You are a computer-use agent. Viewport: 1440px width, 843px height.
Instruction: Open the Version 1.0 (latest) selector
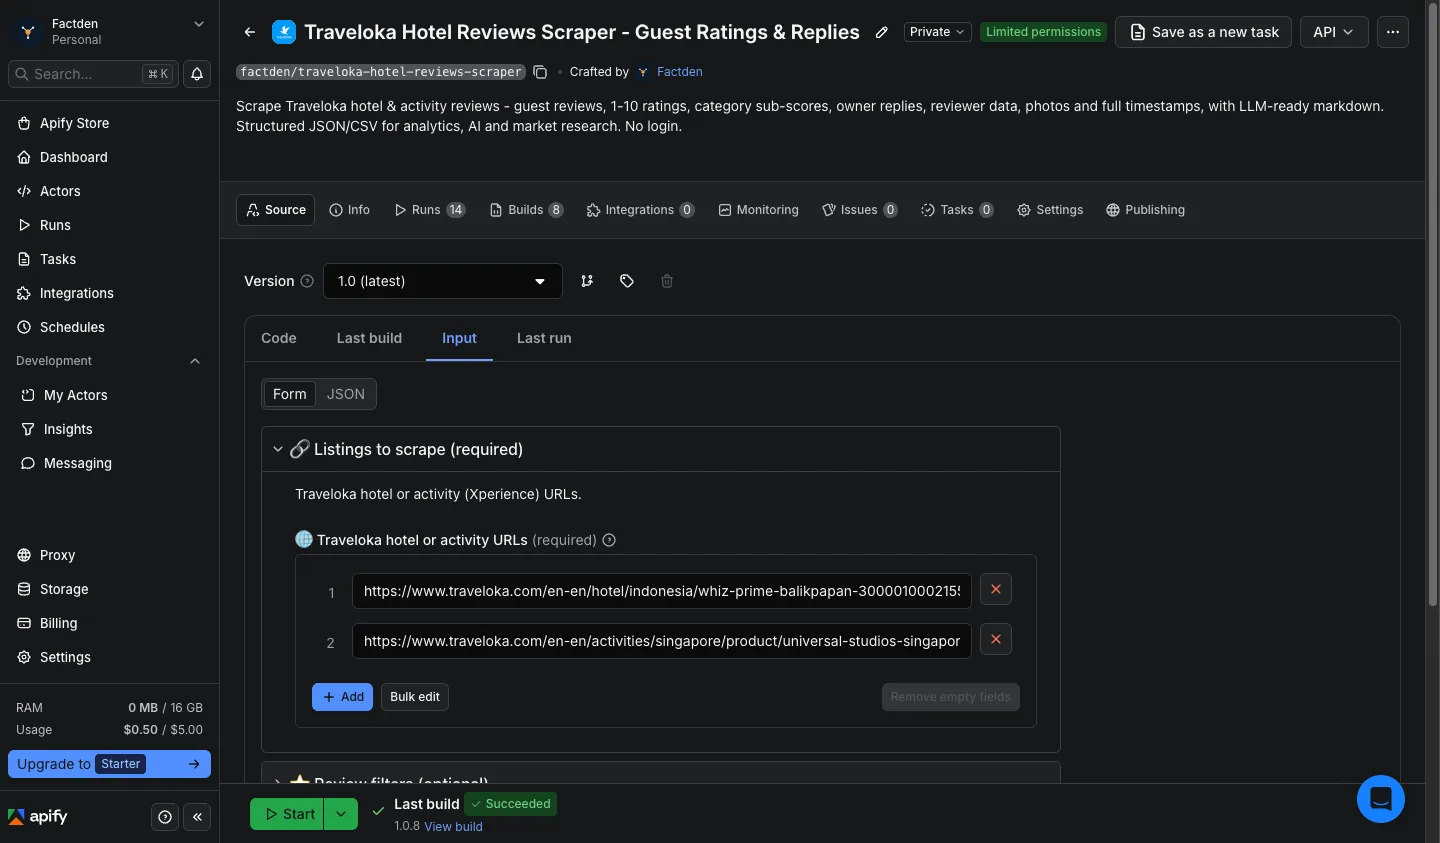pyautogui.click(x=442, y=281)
